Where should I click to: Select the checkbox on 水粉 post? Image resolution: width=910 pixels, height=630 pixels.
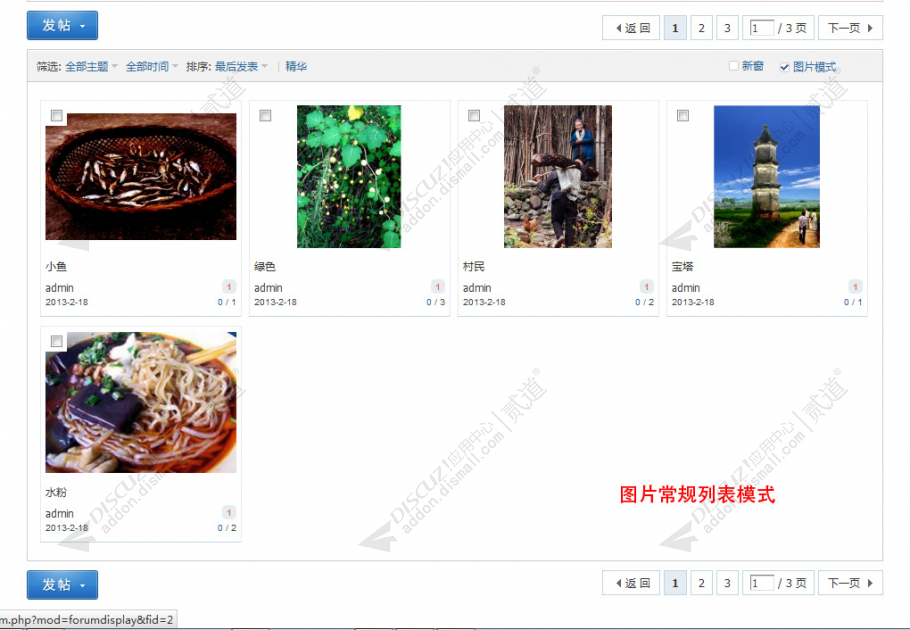[x=56, y=341]
